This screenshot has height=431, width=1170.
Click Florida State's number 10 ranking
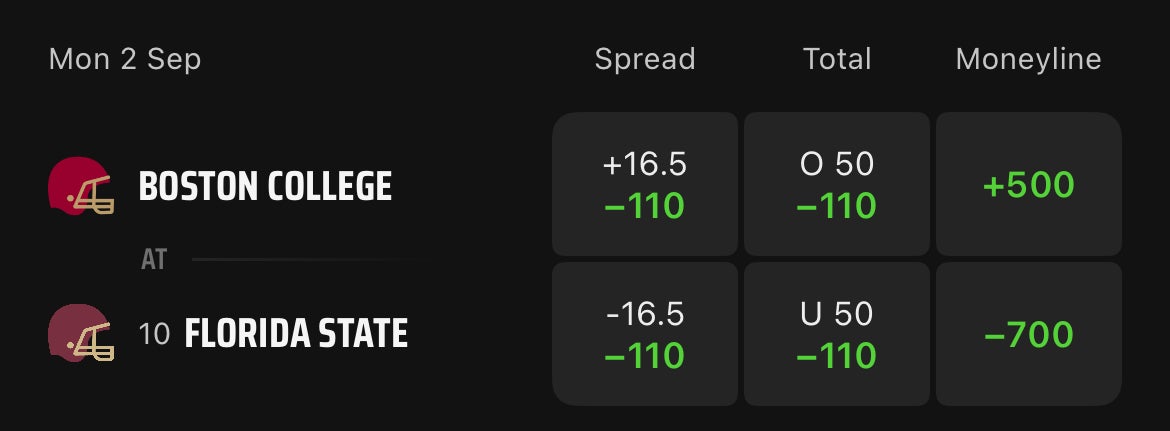pos(155,334)
